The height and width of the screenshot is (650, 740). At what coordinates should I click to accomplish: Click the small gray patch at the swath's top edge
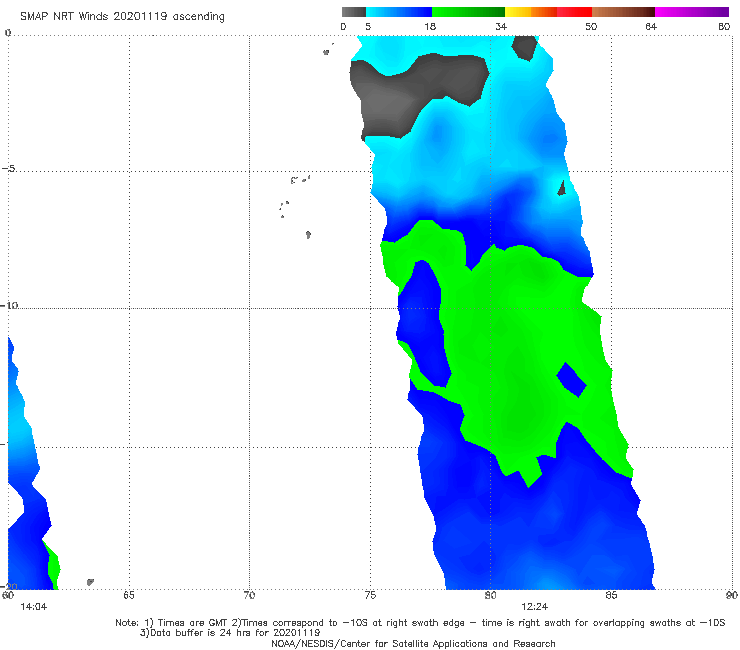click(524, 47)
